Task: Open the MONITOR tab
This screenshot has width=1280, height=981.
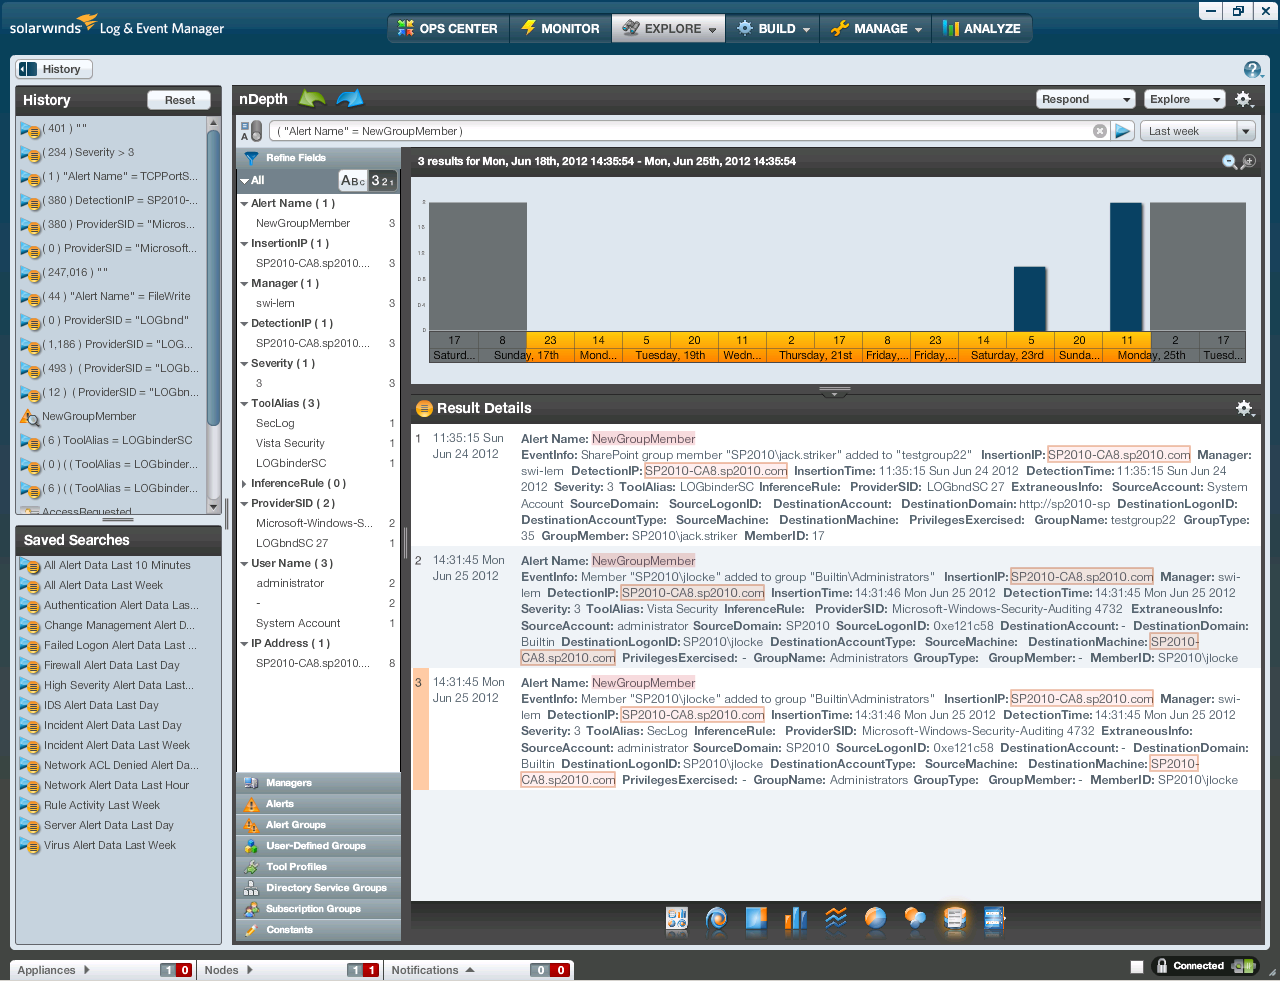Action: (x=560, y=29)
